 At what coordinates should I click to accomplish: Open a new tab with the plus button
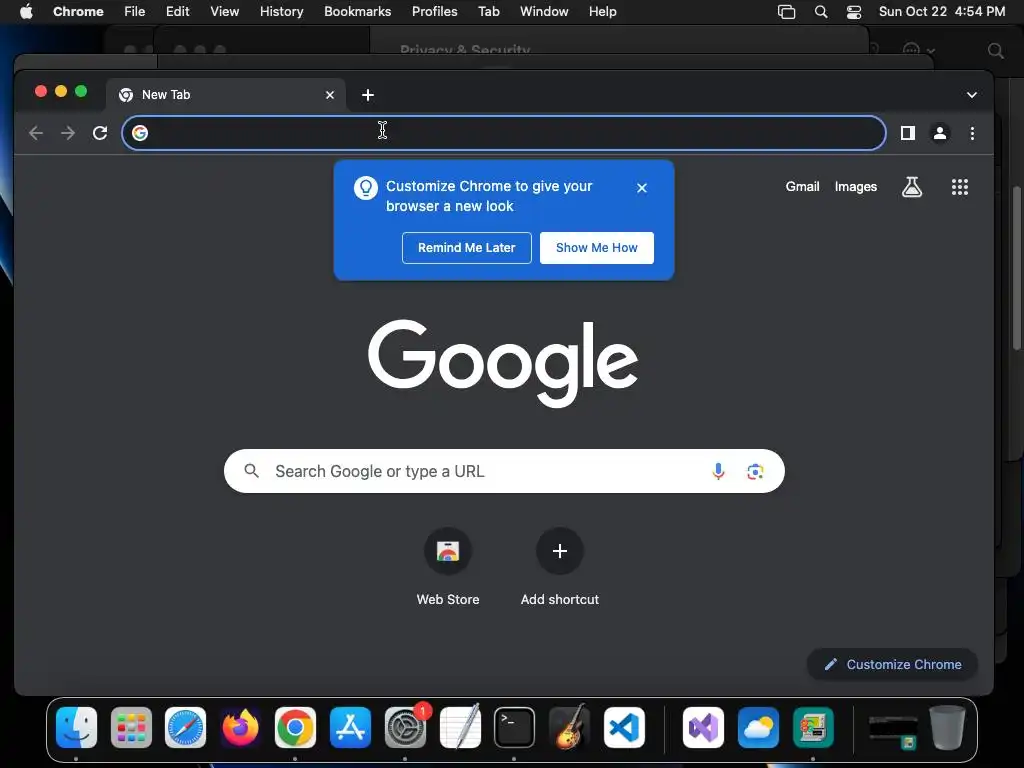pos(368,95)
